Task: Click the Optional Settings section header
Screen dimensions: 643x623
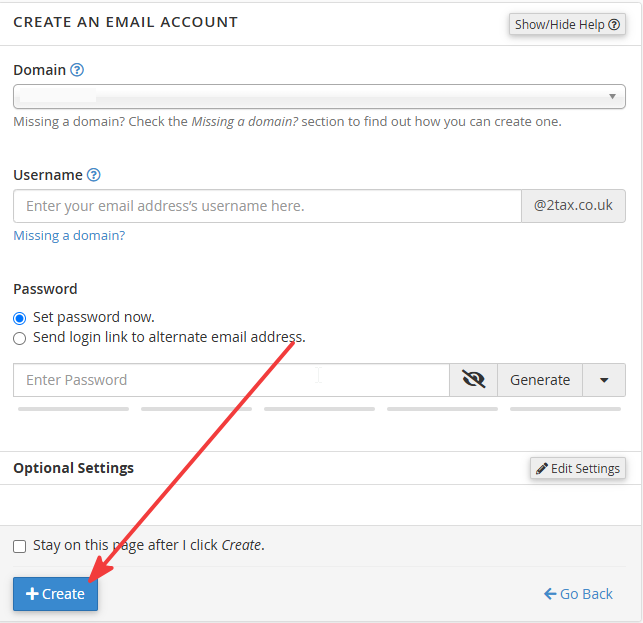Action: tap(73, 468)
